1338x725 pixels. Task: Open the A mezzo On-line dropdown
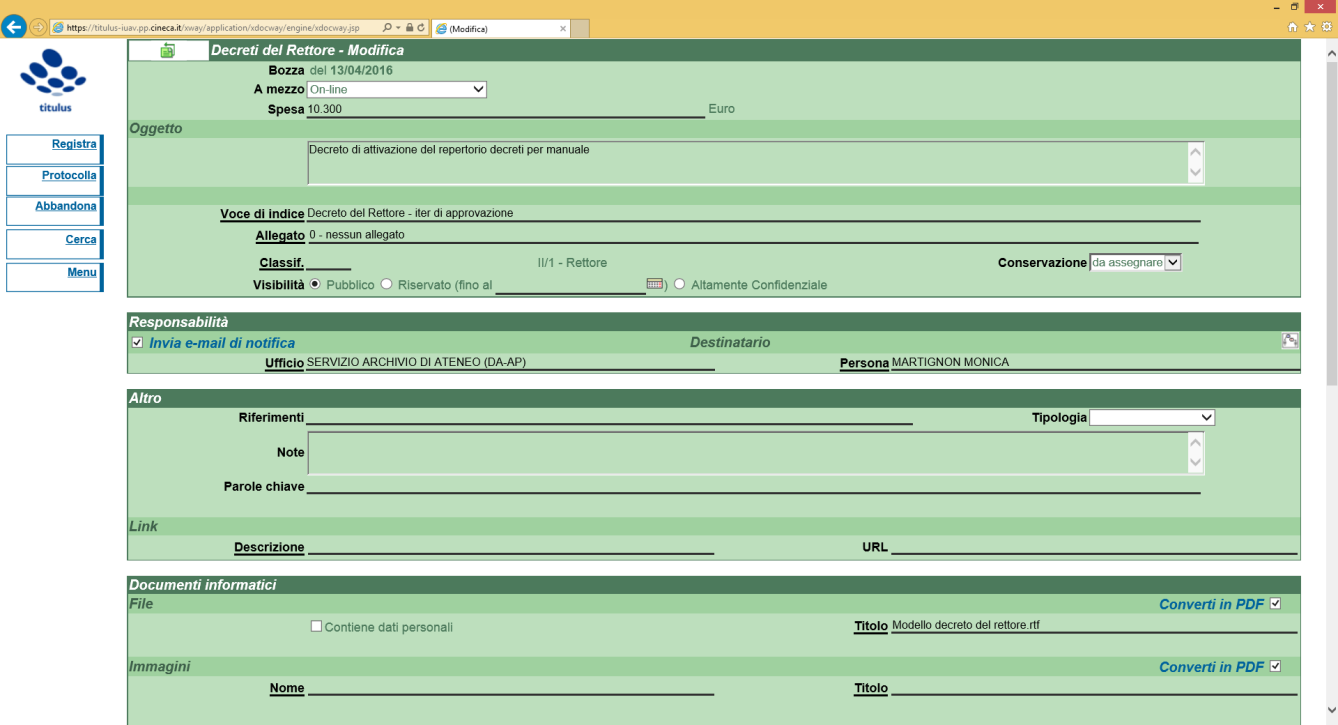(397, 90)
